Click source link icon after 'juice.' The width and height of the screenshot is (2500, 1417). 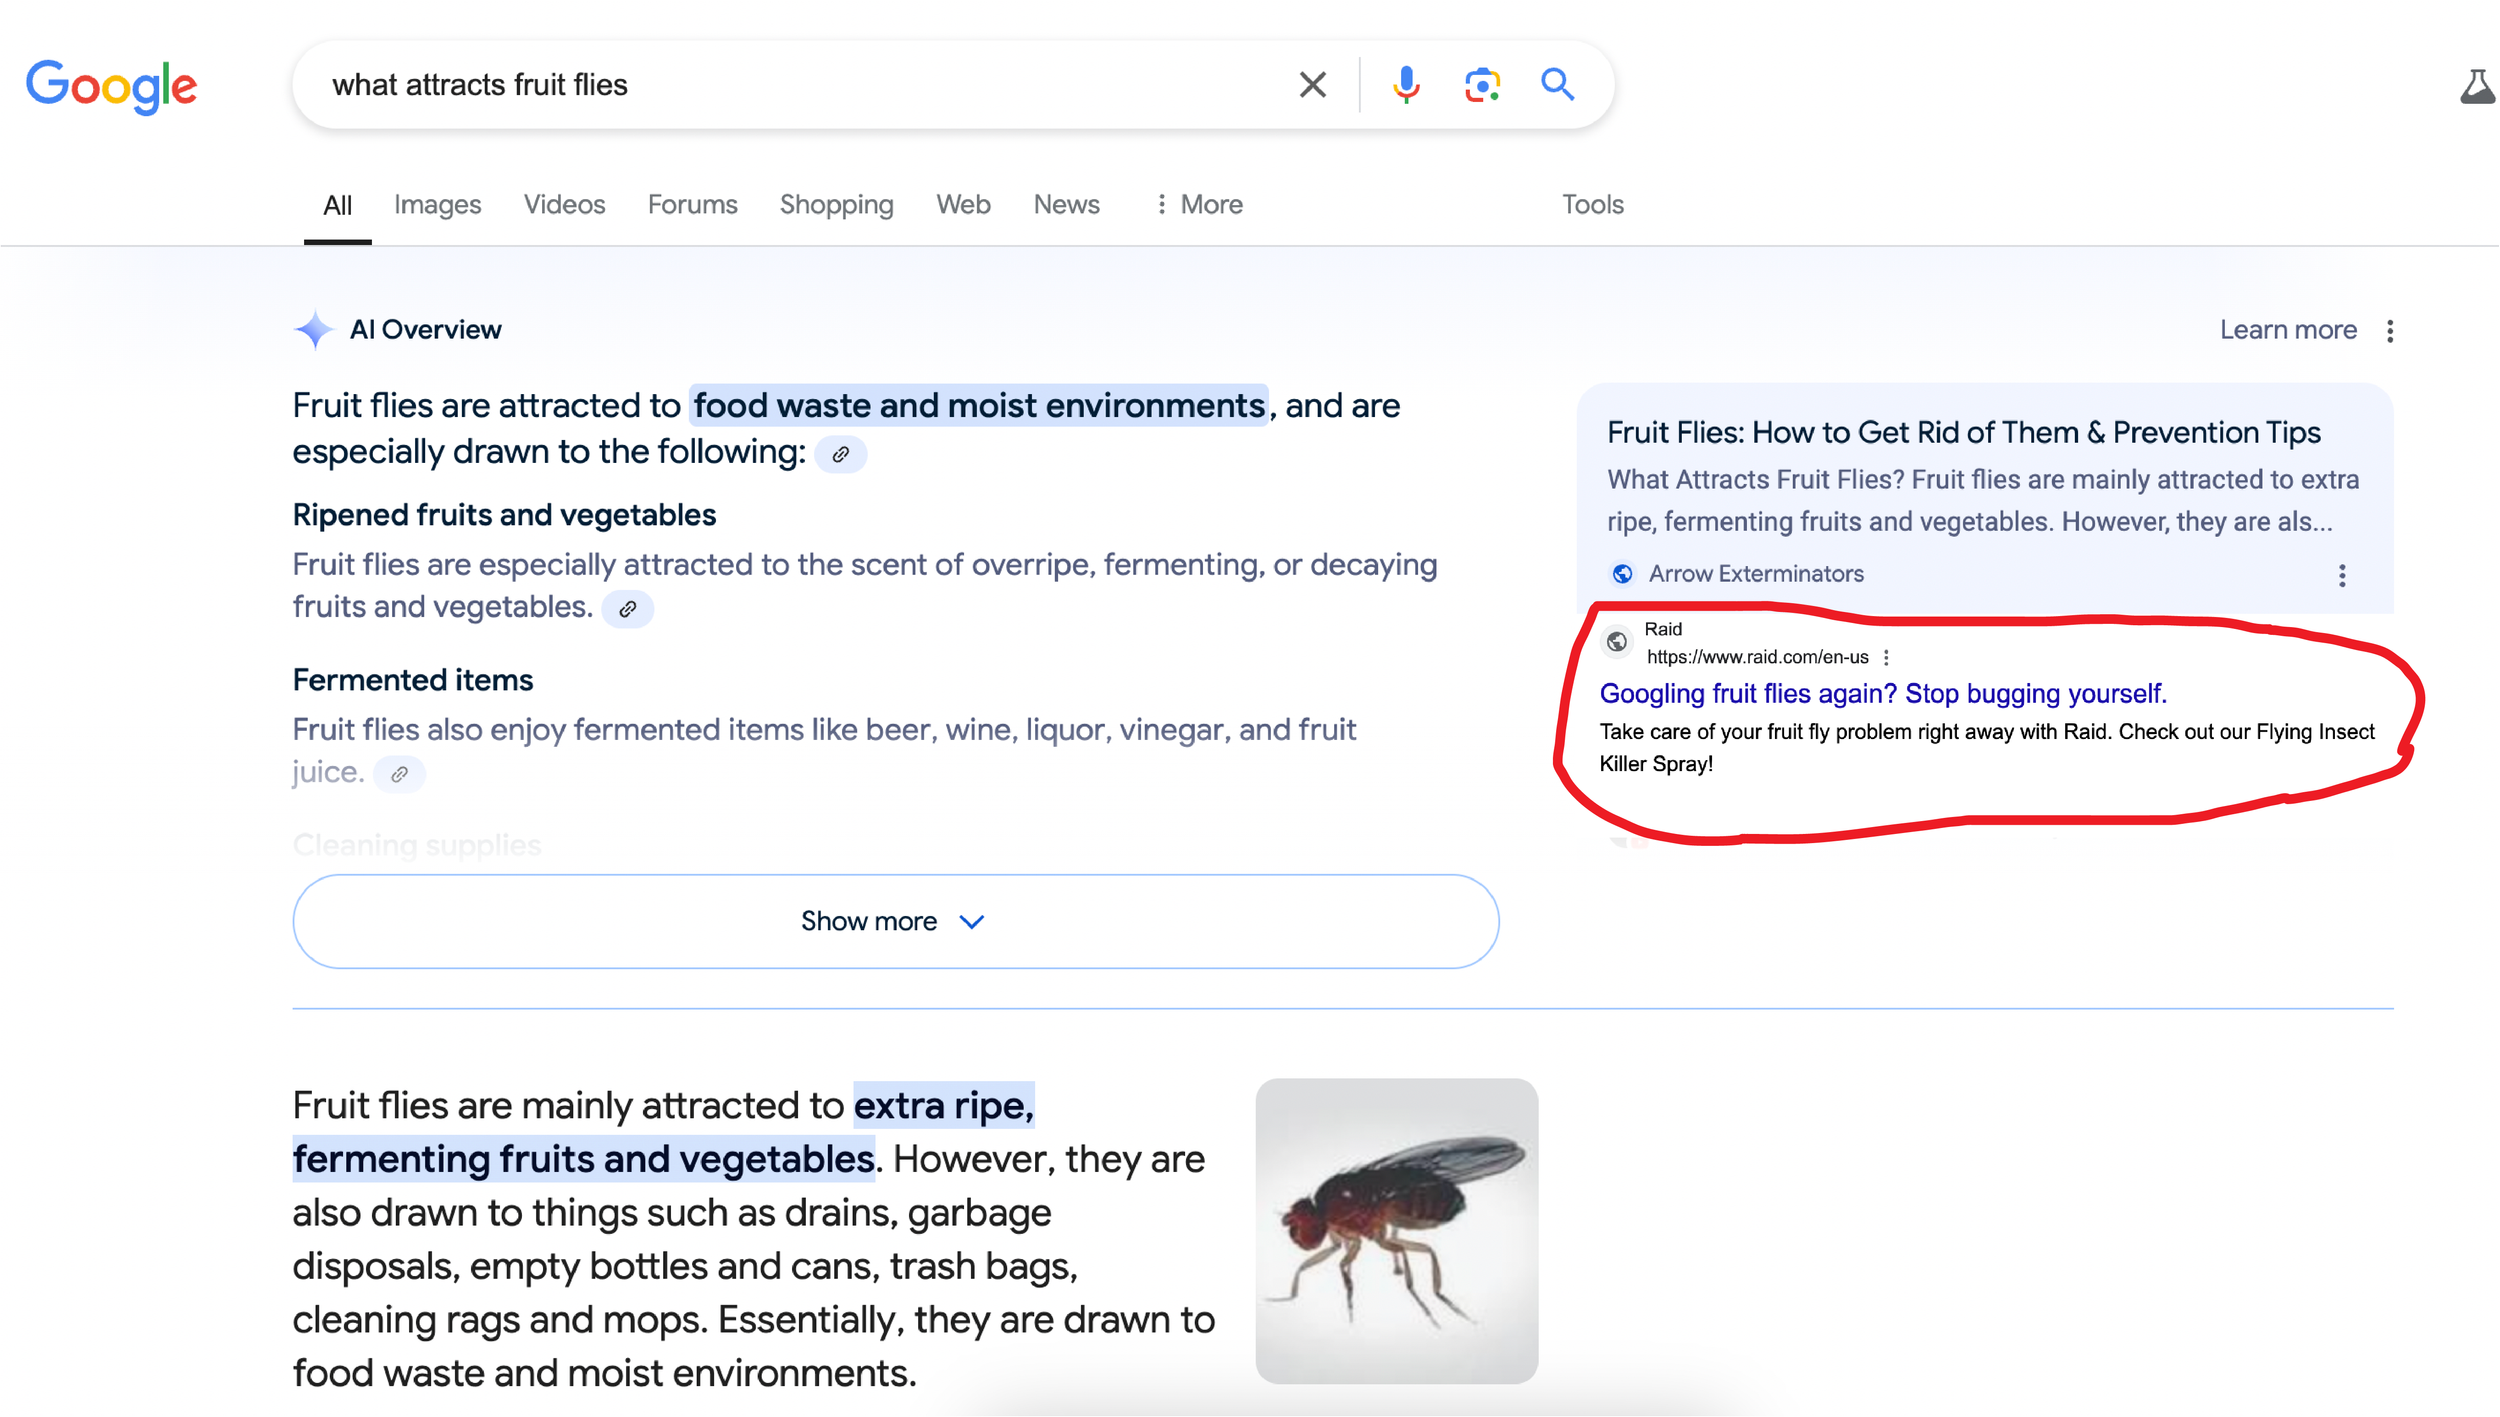pyautogui.click(x=399, y=774)
